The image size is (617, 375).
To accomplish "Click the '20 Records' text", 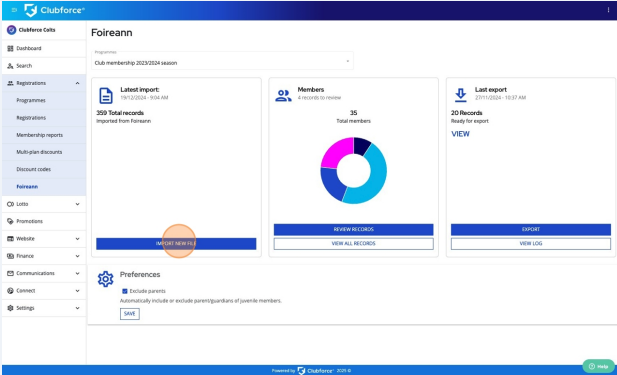I will (467, 113).
